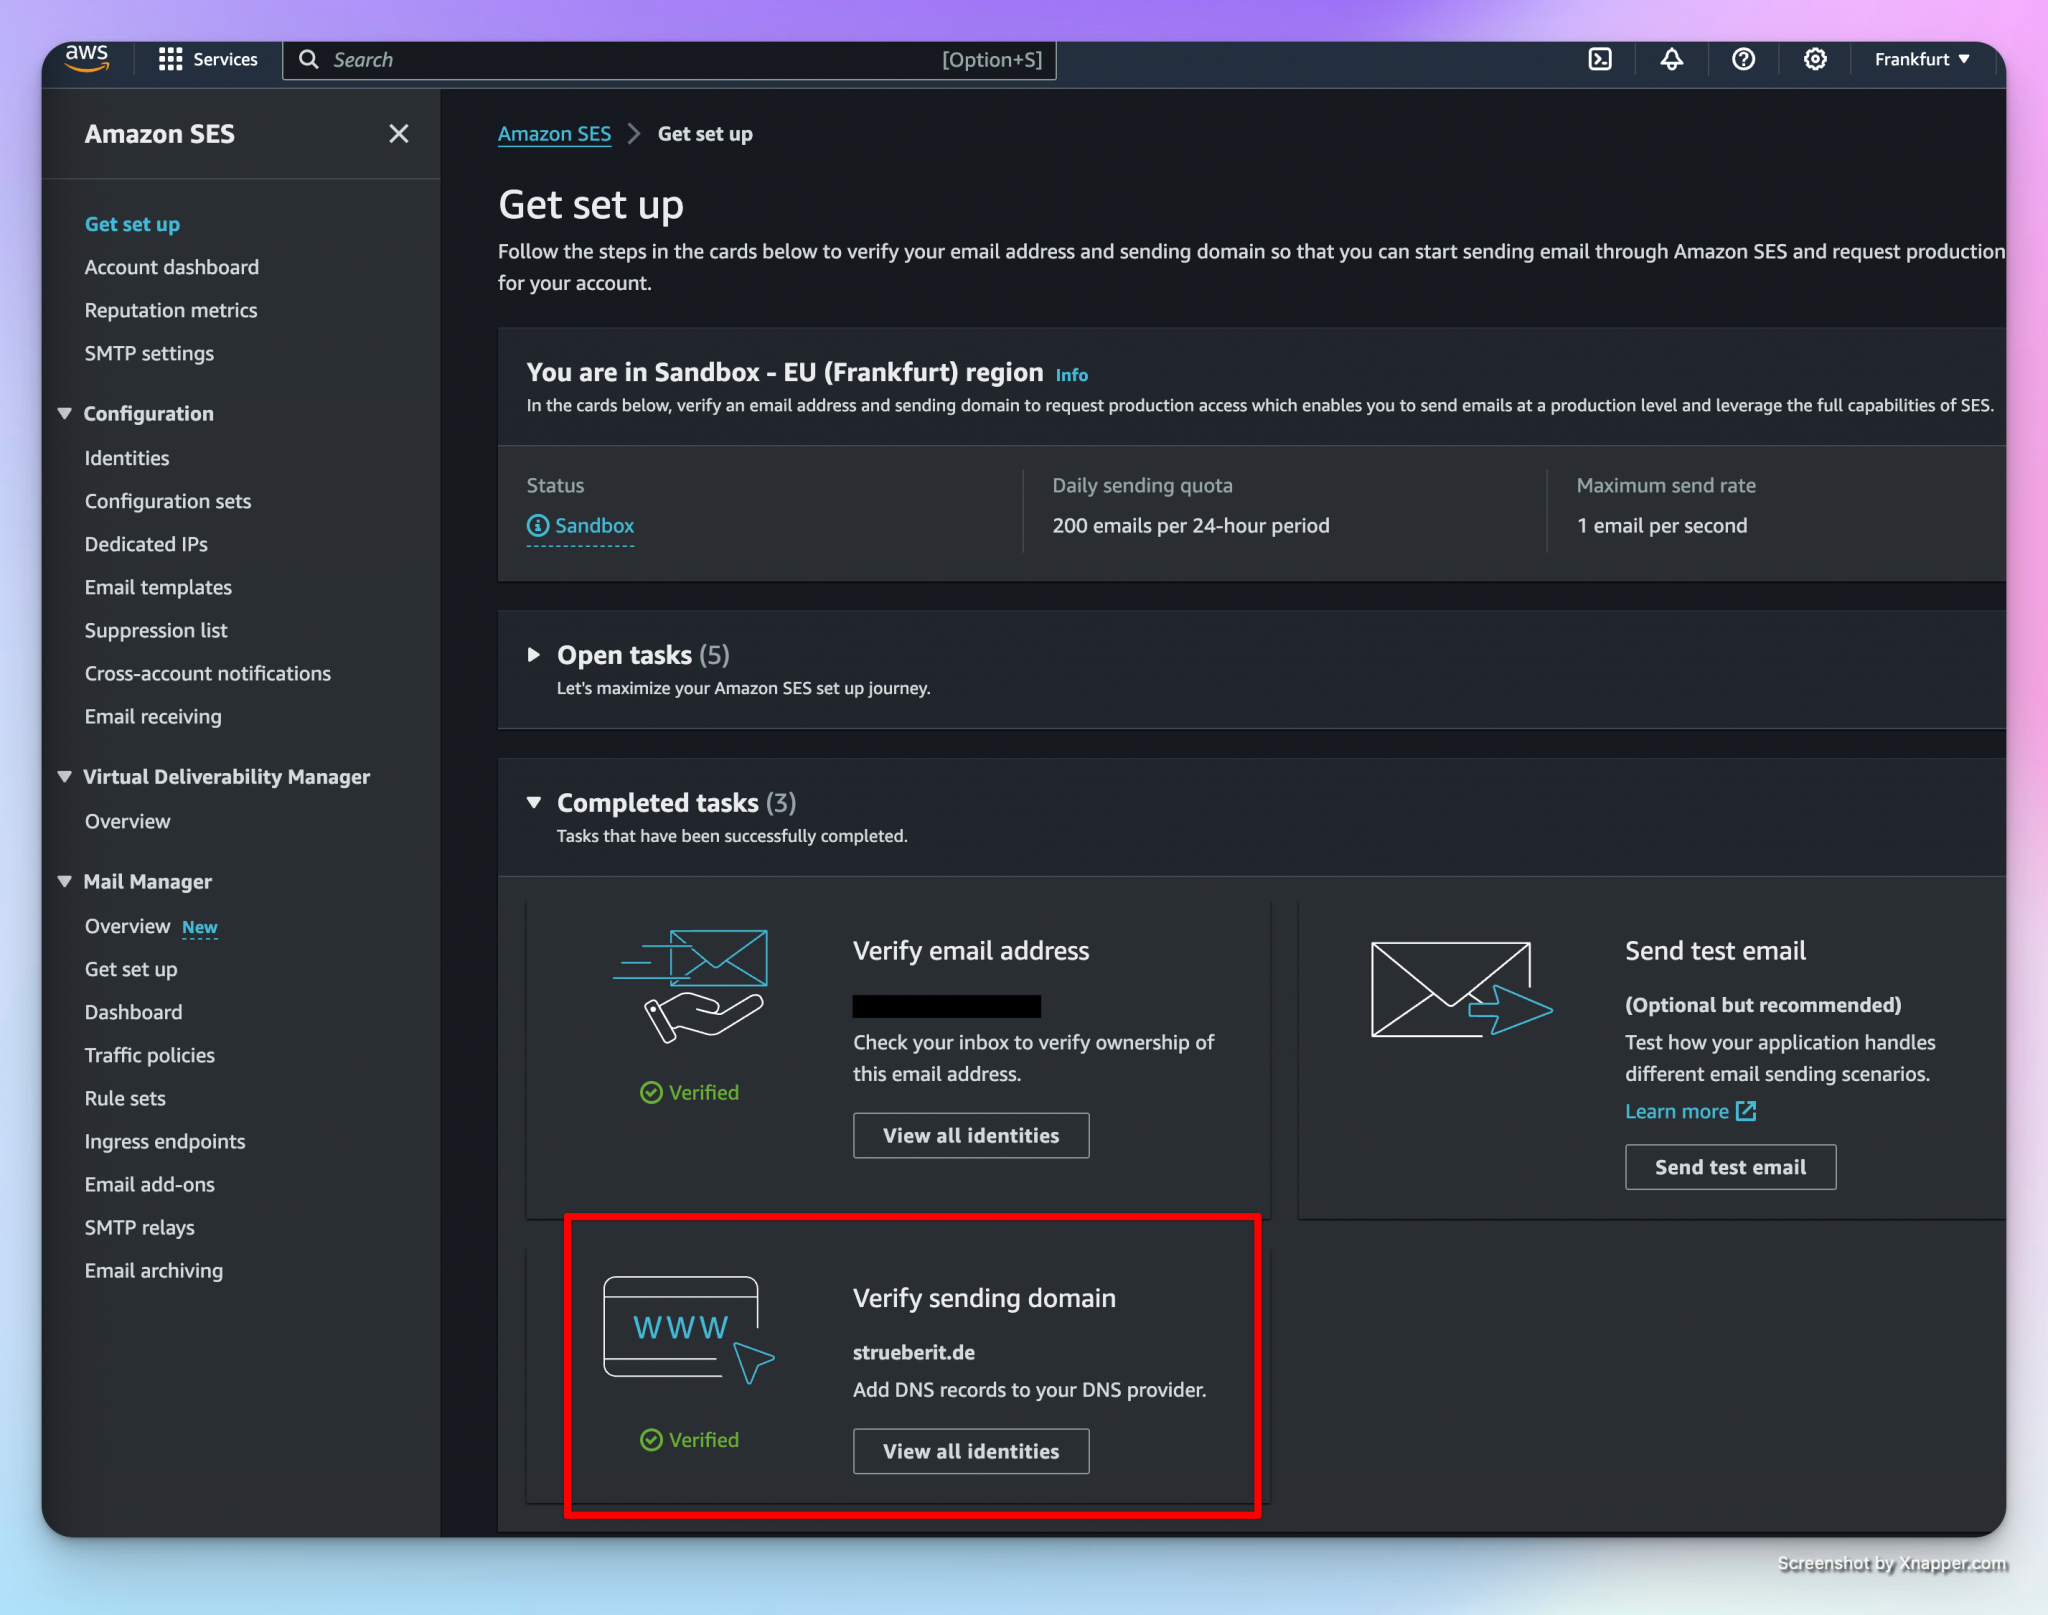Click the Learn more external link icon
This screenshot has height=1615, width=2048.
1746,1111
